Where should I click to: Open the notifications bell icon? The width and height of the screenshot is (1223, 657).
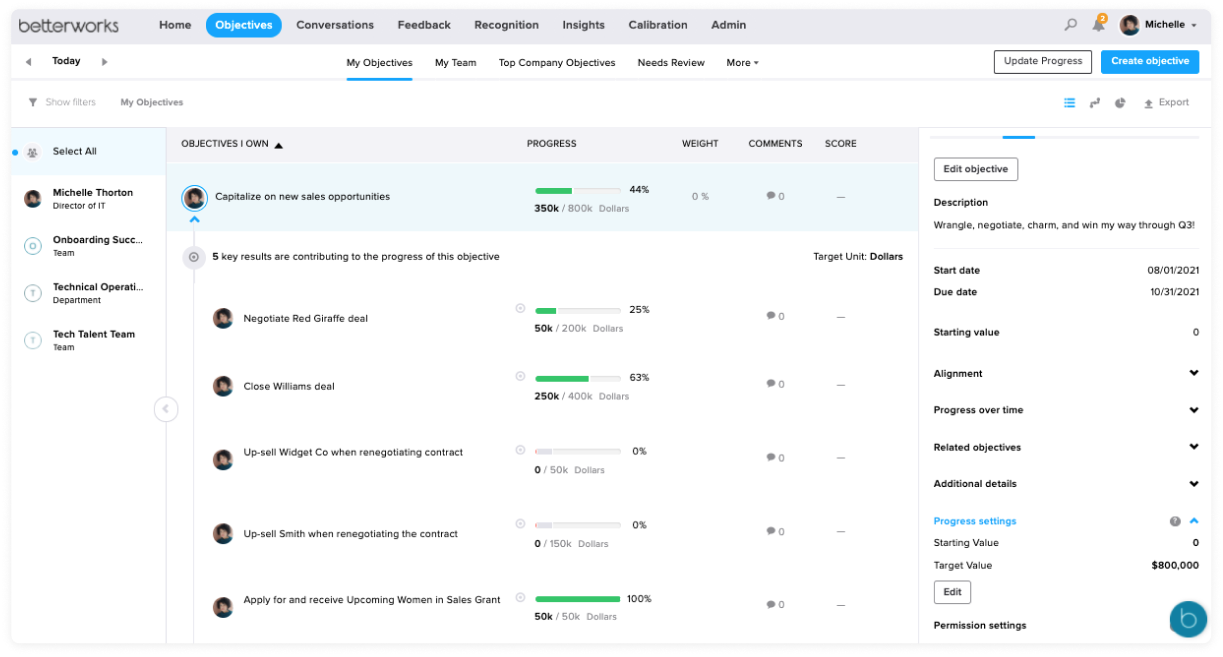[x=1098, y=25]
